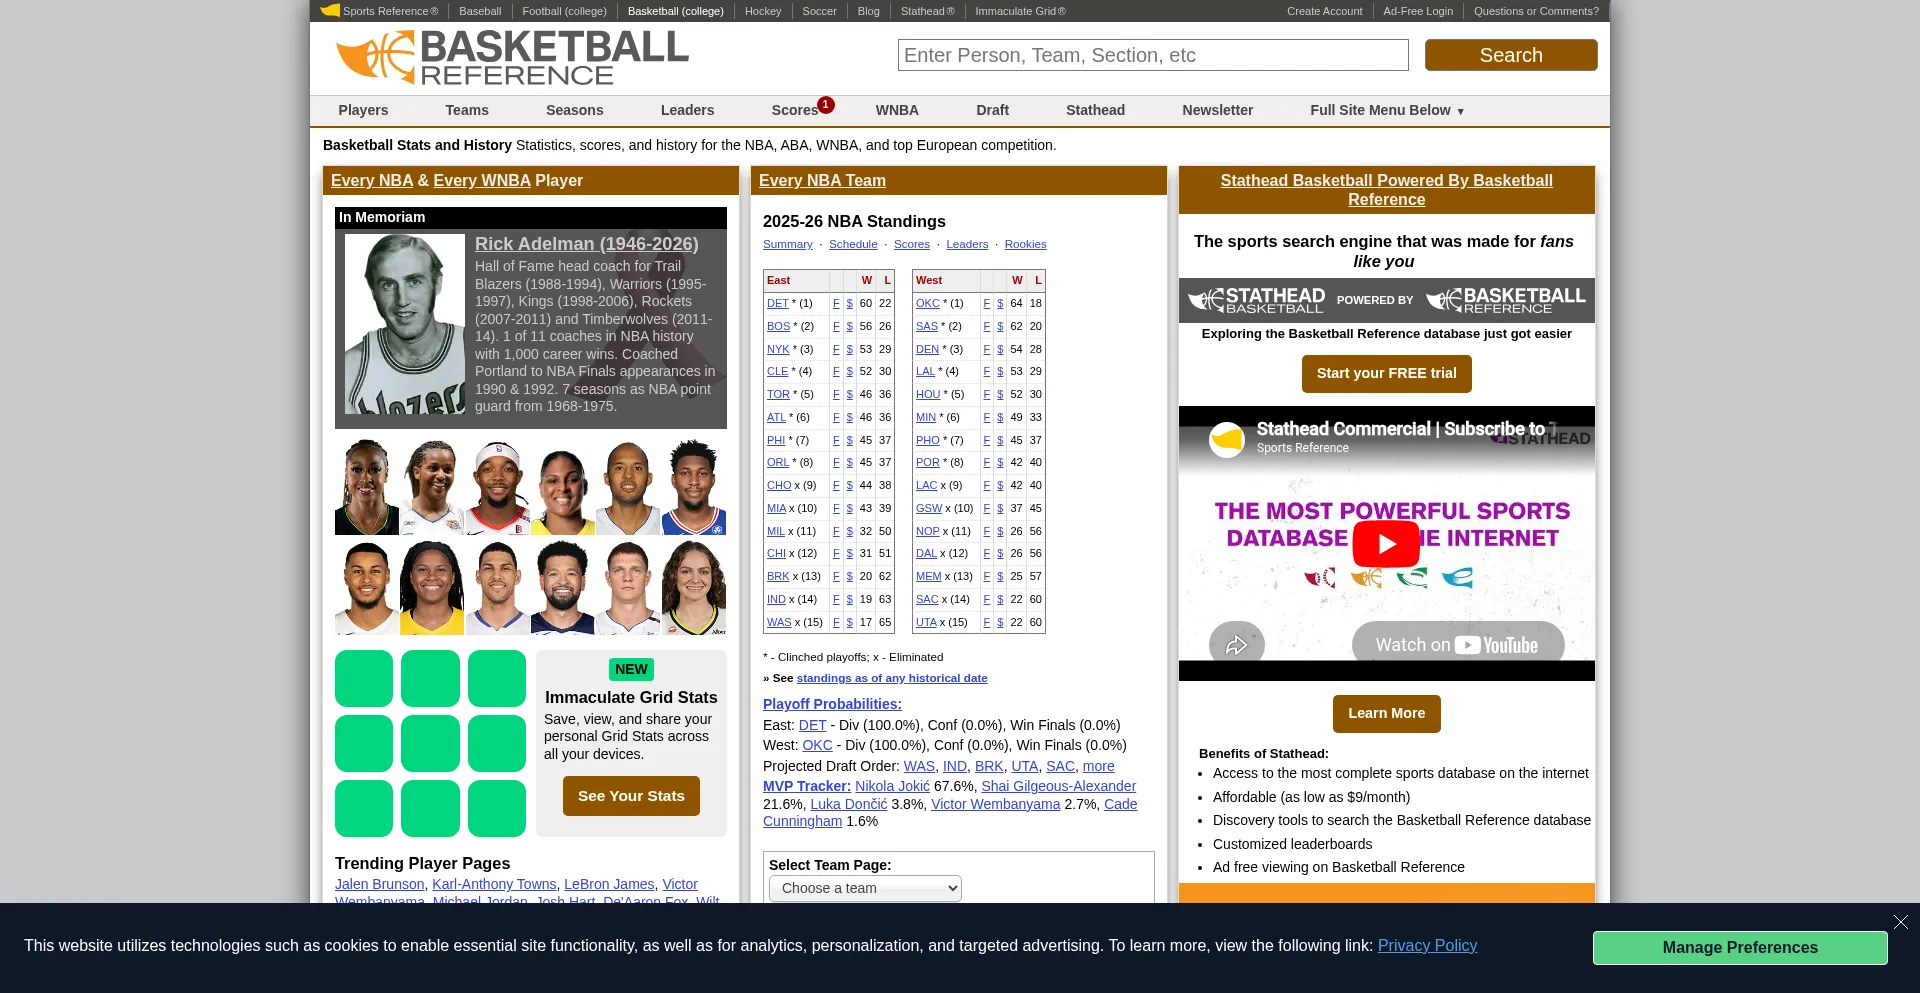Open the Karl-Anthony Towns trending link
1920x993 pixels.
[494, 884]
